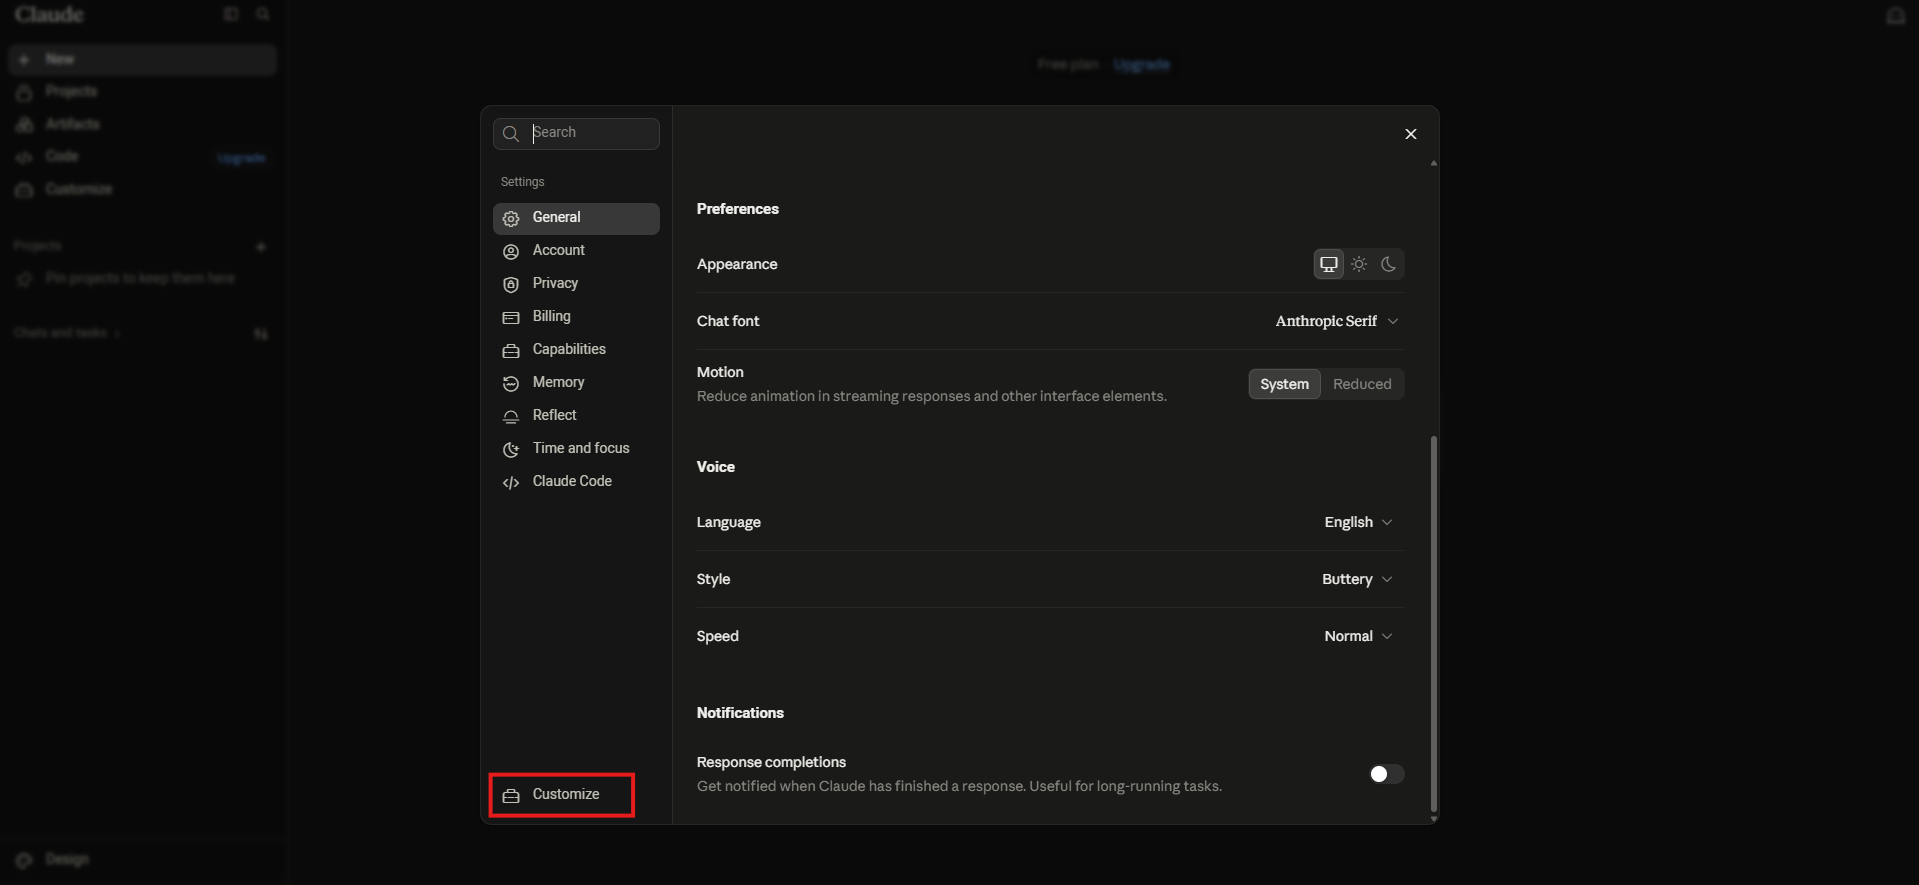Image resolution: width=1919 pixels, height=885 pixels.
Task: Click the sort icon beside Chats and tasks
Action: click(261, 334)
